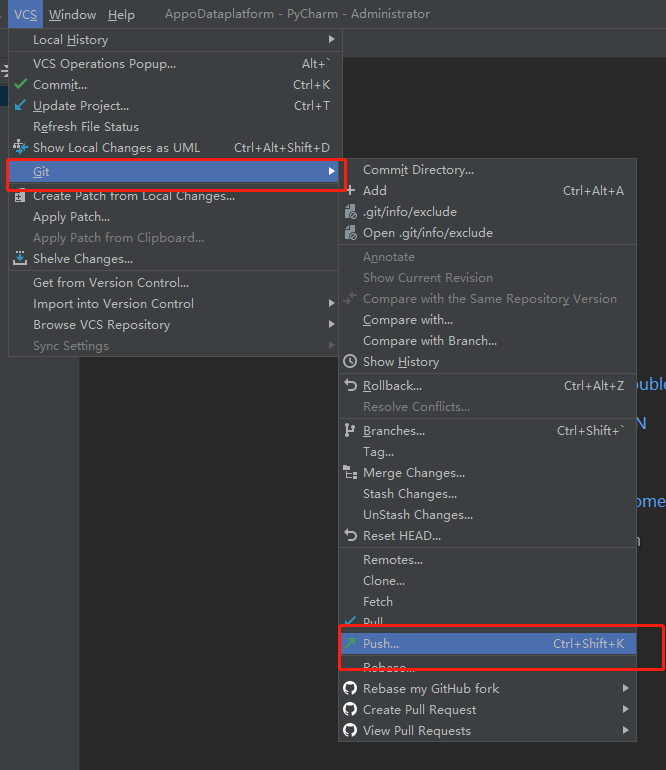Click the Ctrl+Alt+Z shortcut text
666x770 pixels.
594,386
